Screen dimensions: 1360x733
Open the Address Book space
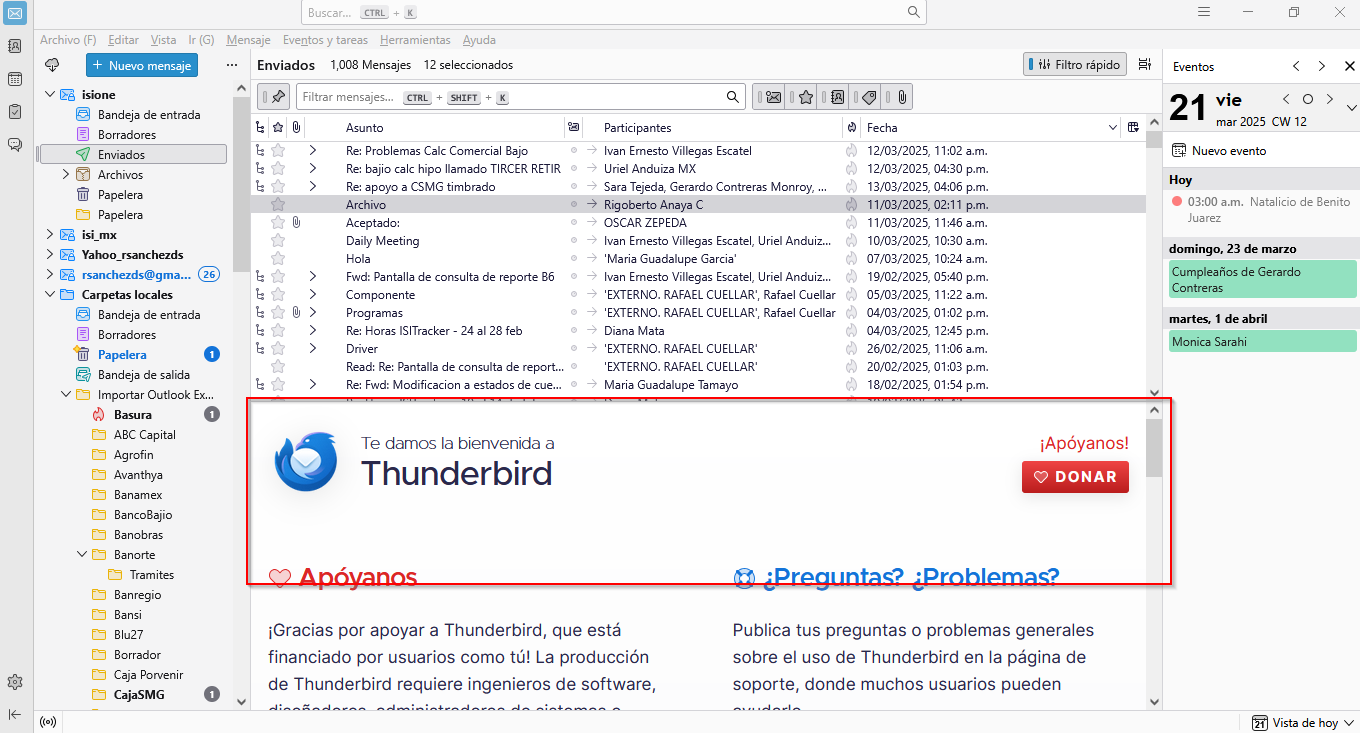tap(15, 46)
